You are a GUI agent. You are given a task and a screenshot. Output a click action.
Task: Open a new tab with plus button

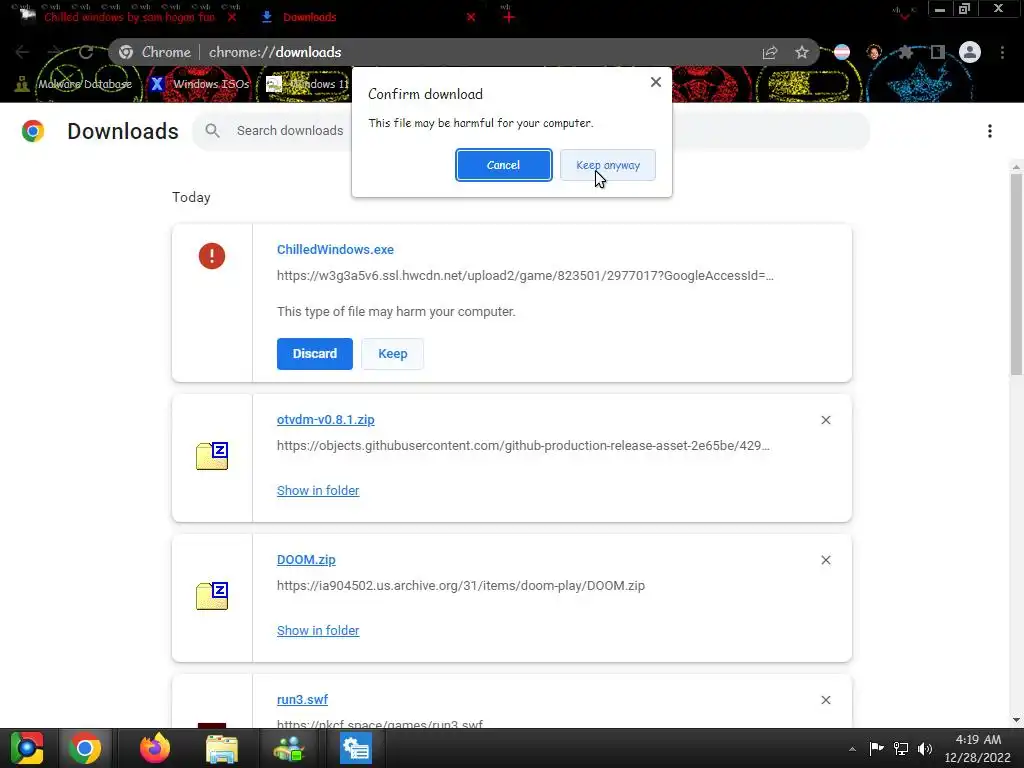point(509,17)
